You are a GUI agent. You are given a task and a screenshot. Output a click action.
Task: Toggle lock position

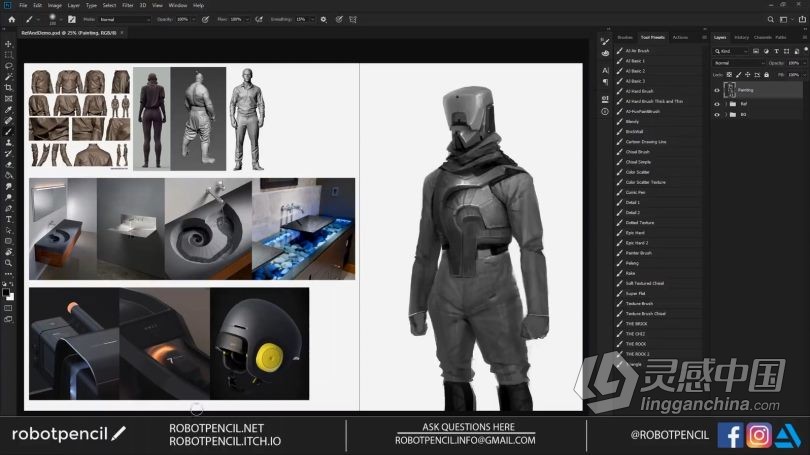[747, 75]
